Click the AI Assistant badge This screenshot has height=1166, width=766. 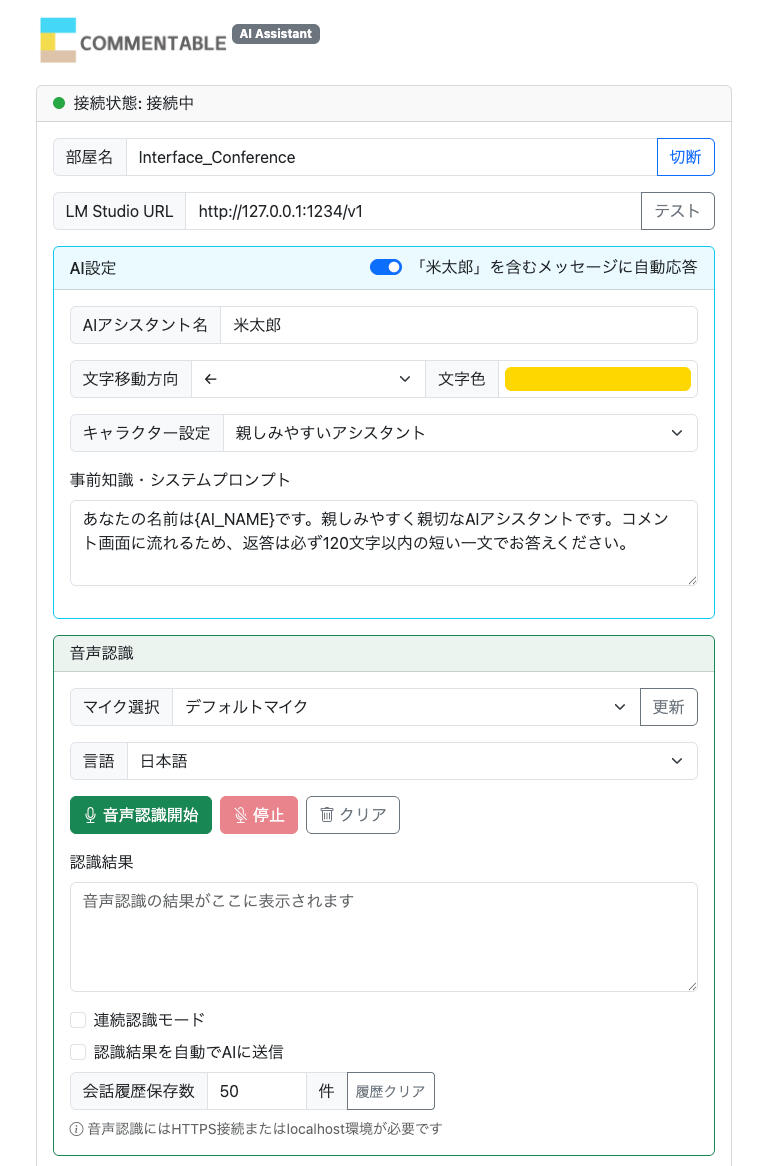276,34
